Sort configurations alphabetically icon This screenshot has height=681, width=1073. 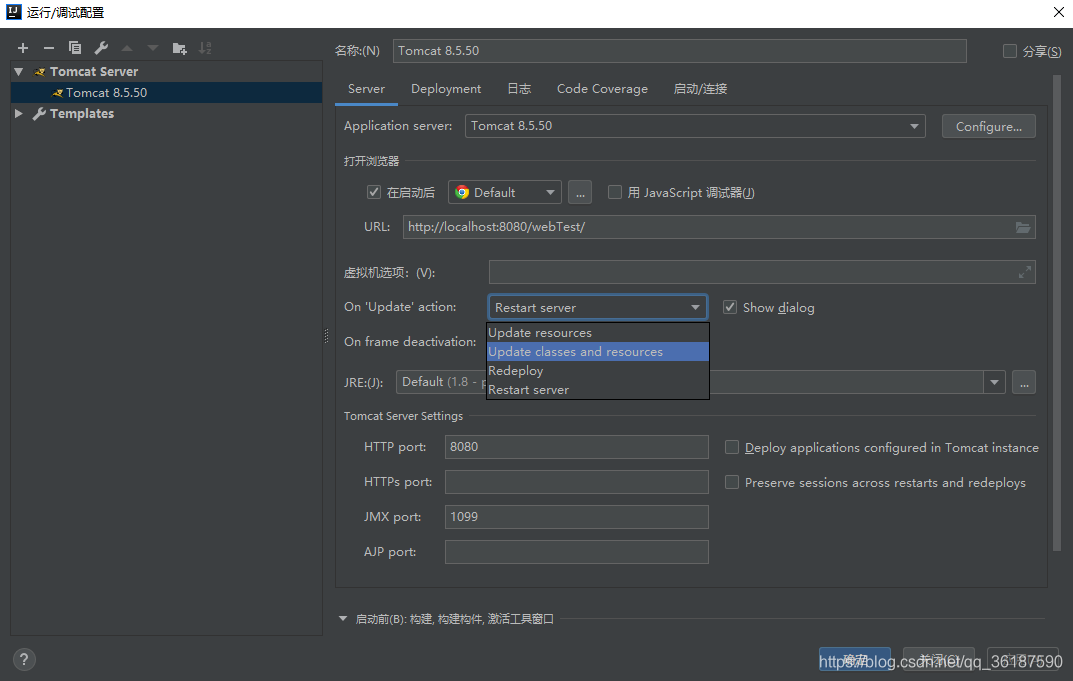[205, 48]
